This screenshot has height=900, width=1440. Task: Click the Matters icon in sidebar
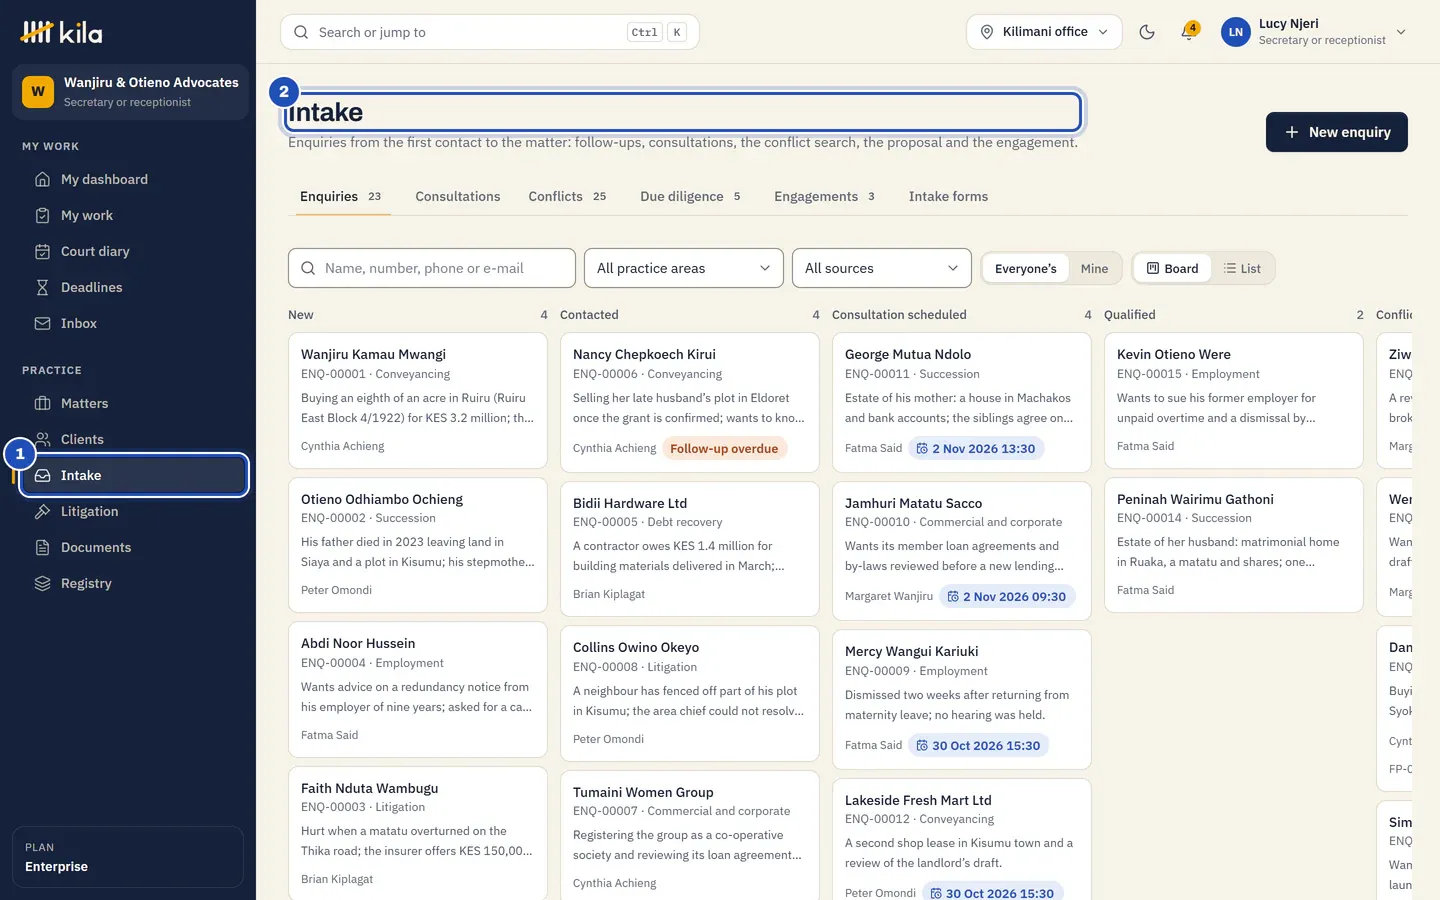tap(42, 403)
